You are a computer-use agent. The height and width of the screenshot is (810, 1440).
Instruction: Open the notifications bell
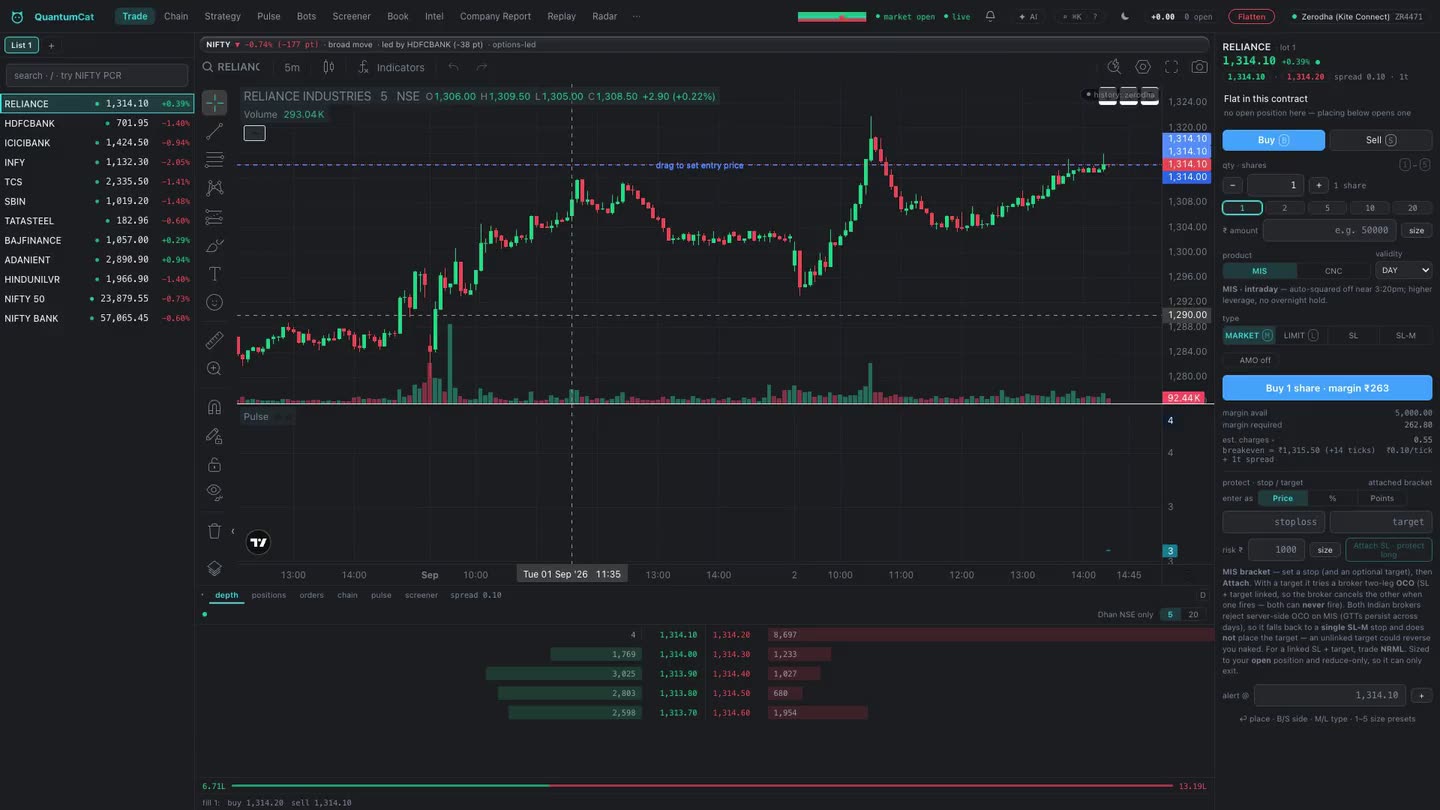tap(990, 16)
